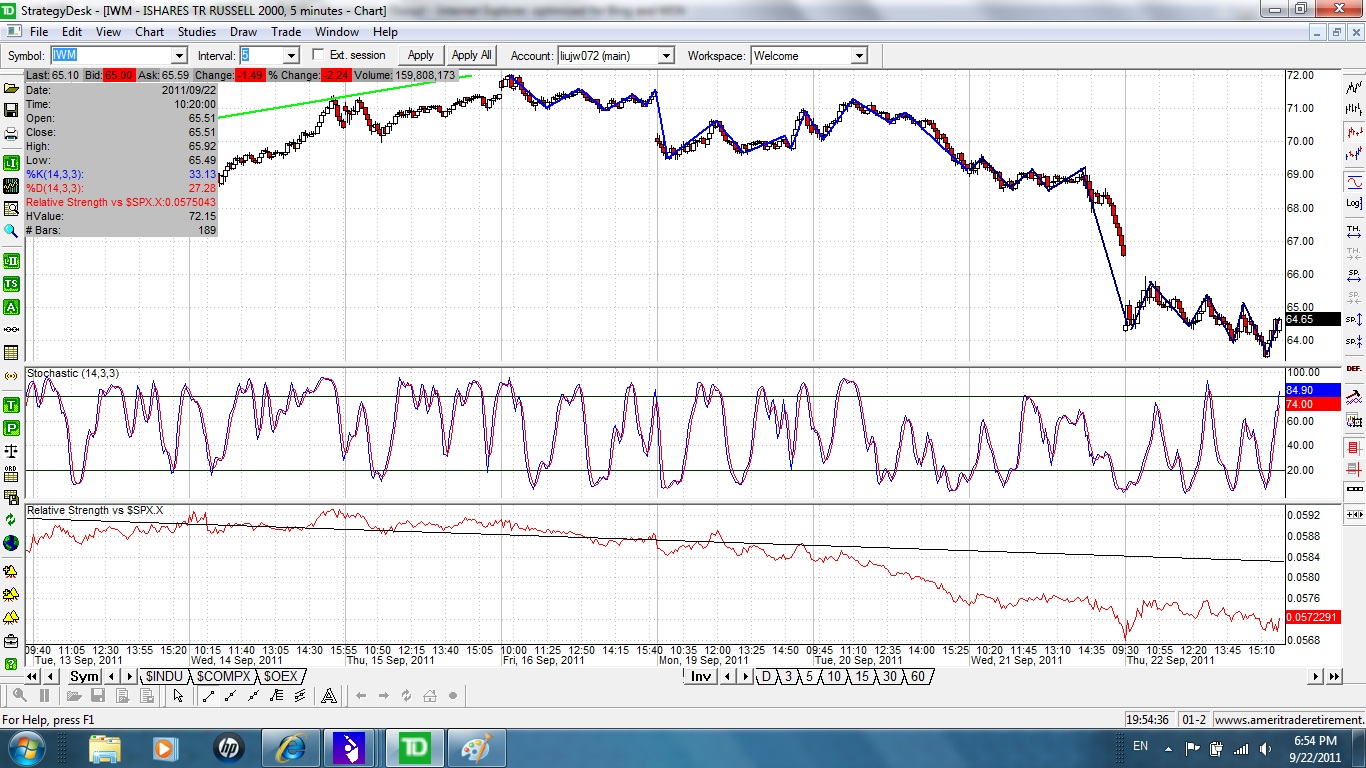The height and width of the screenshot is (768, 1366).
Task: Select the 15 minute interval tab
Action: [x=862, y=677]
